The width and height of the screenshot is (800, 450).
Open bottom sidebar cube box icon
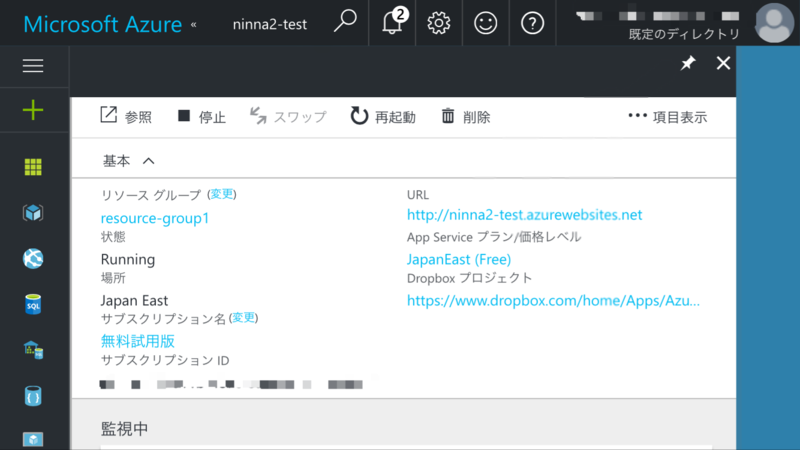pos(33,440)
